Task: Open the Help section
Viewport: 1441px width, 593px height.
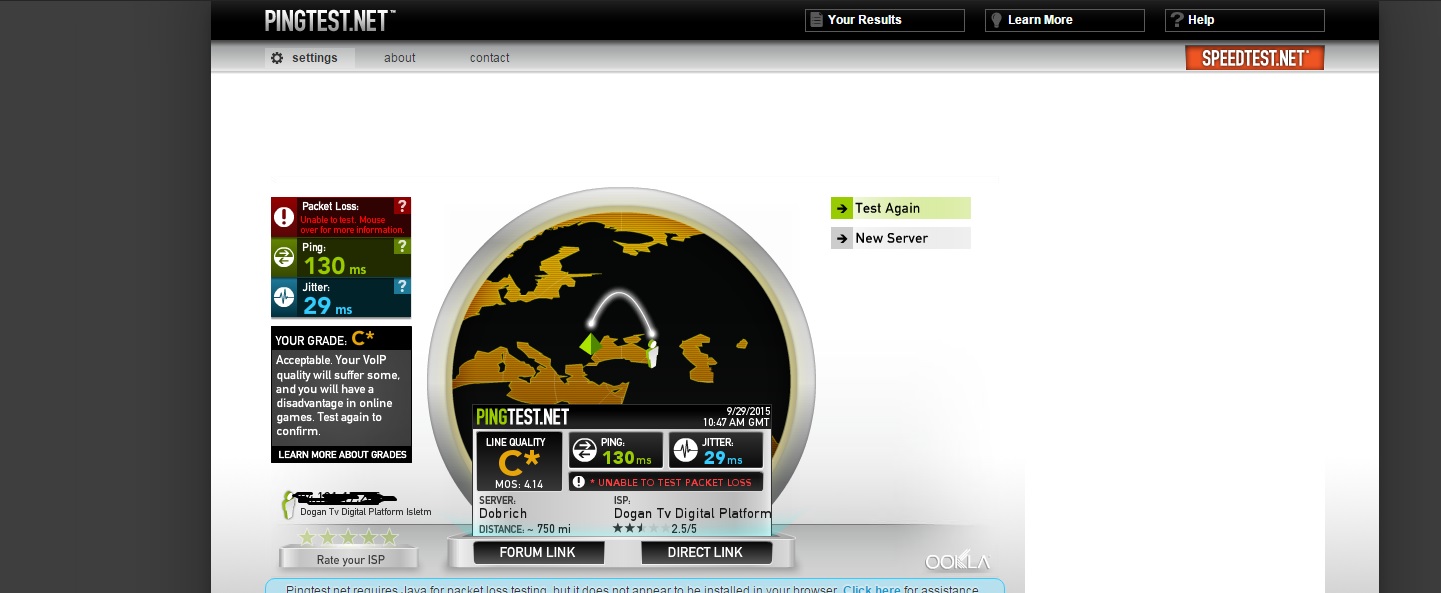Action: (x=1244, y=20)
